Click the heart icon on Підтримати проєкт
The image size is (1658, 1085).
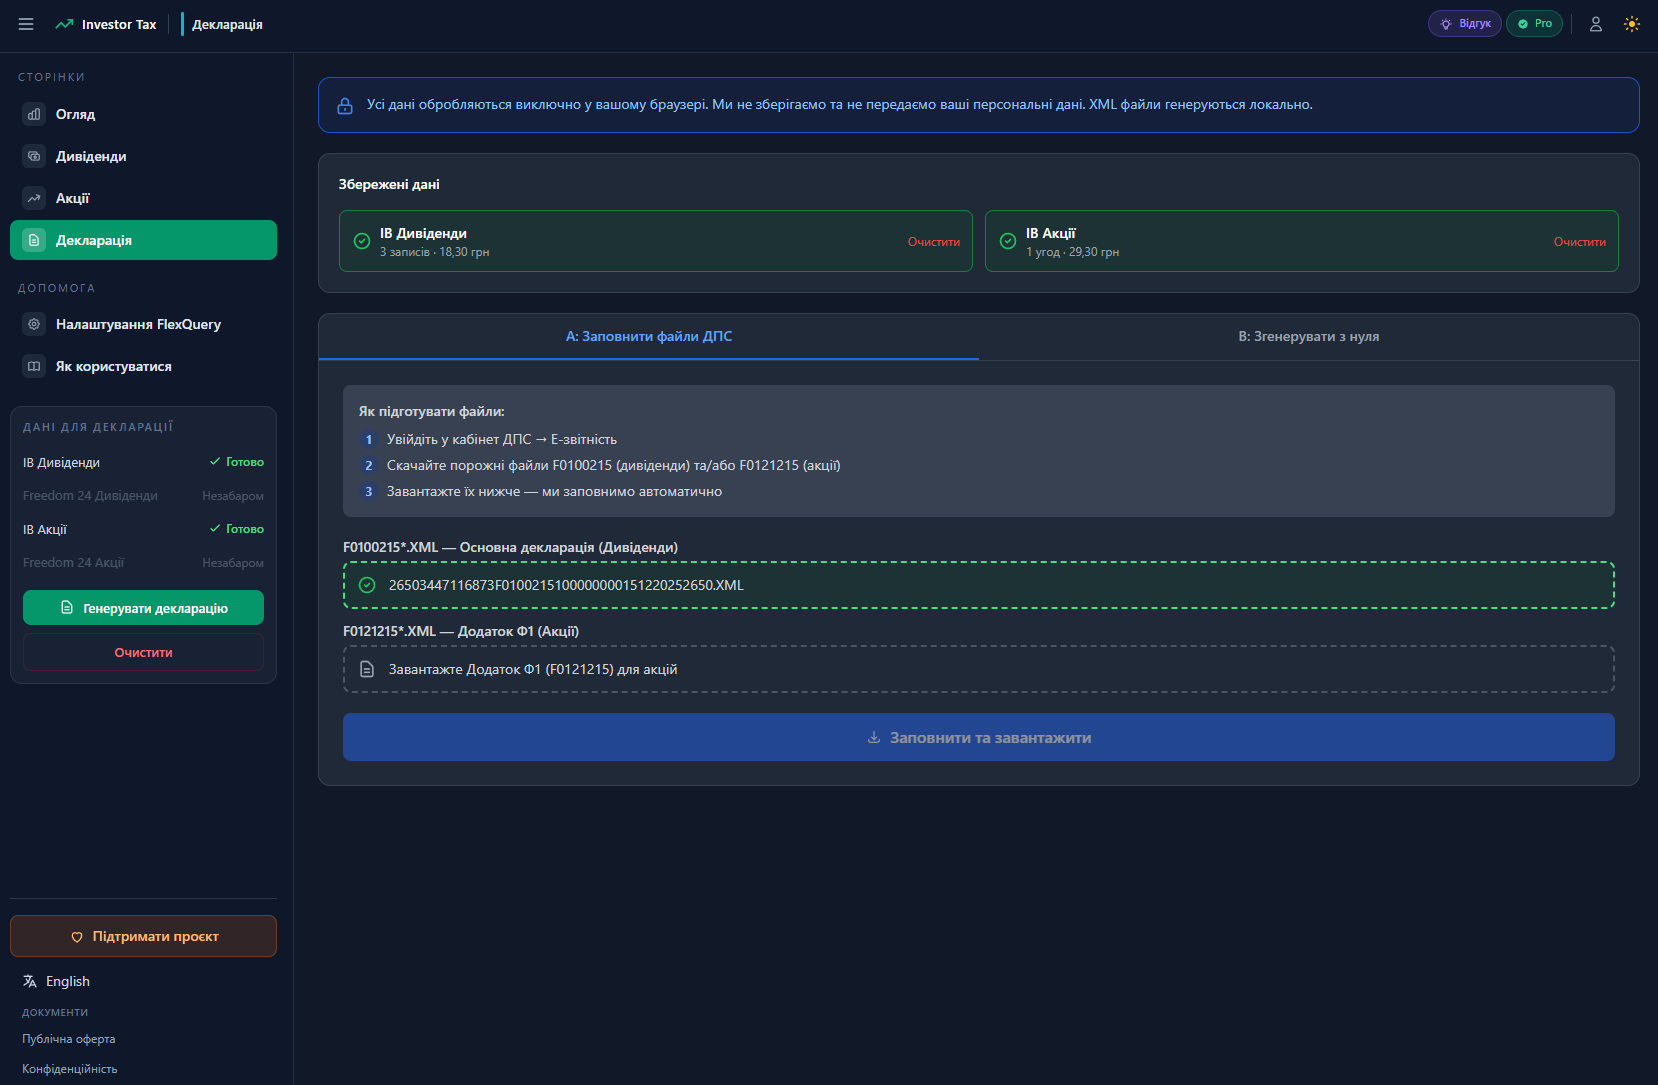tap(78, 936)
